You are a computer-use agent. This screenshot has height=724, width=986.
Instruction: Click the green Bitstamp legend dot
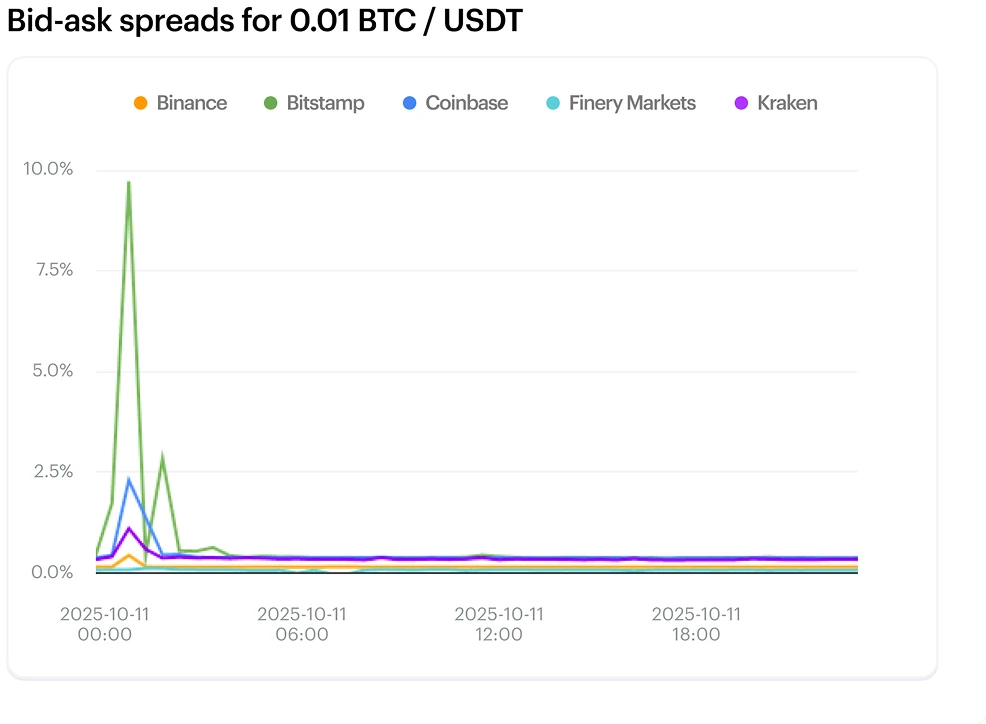pos(270,103)
